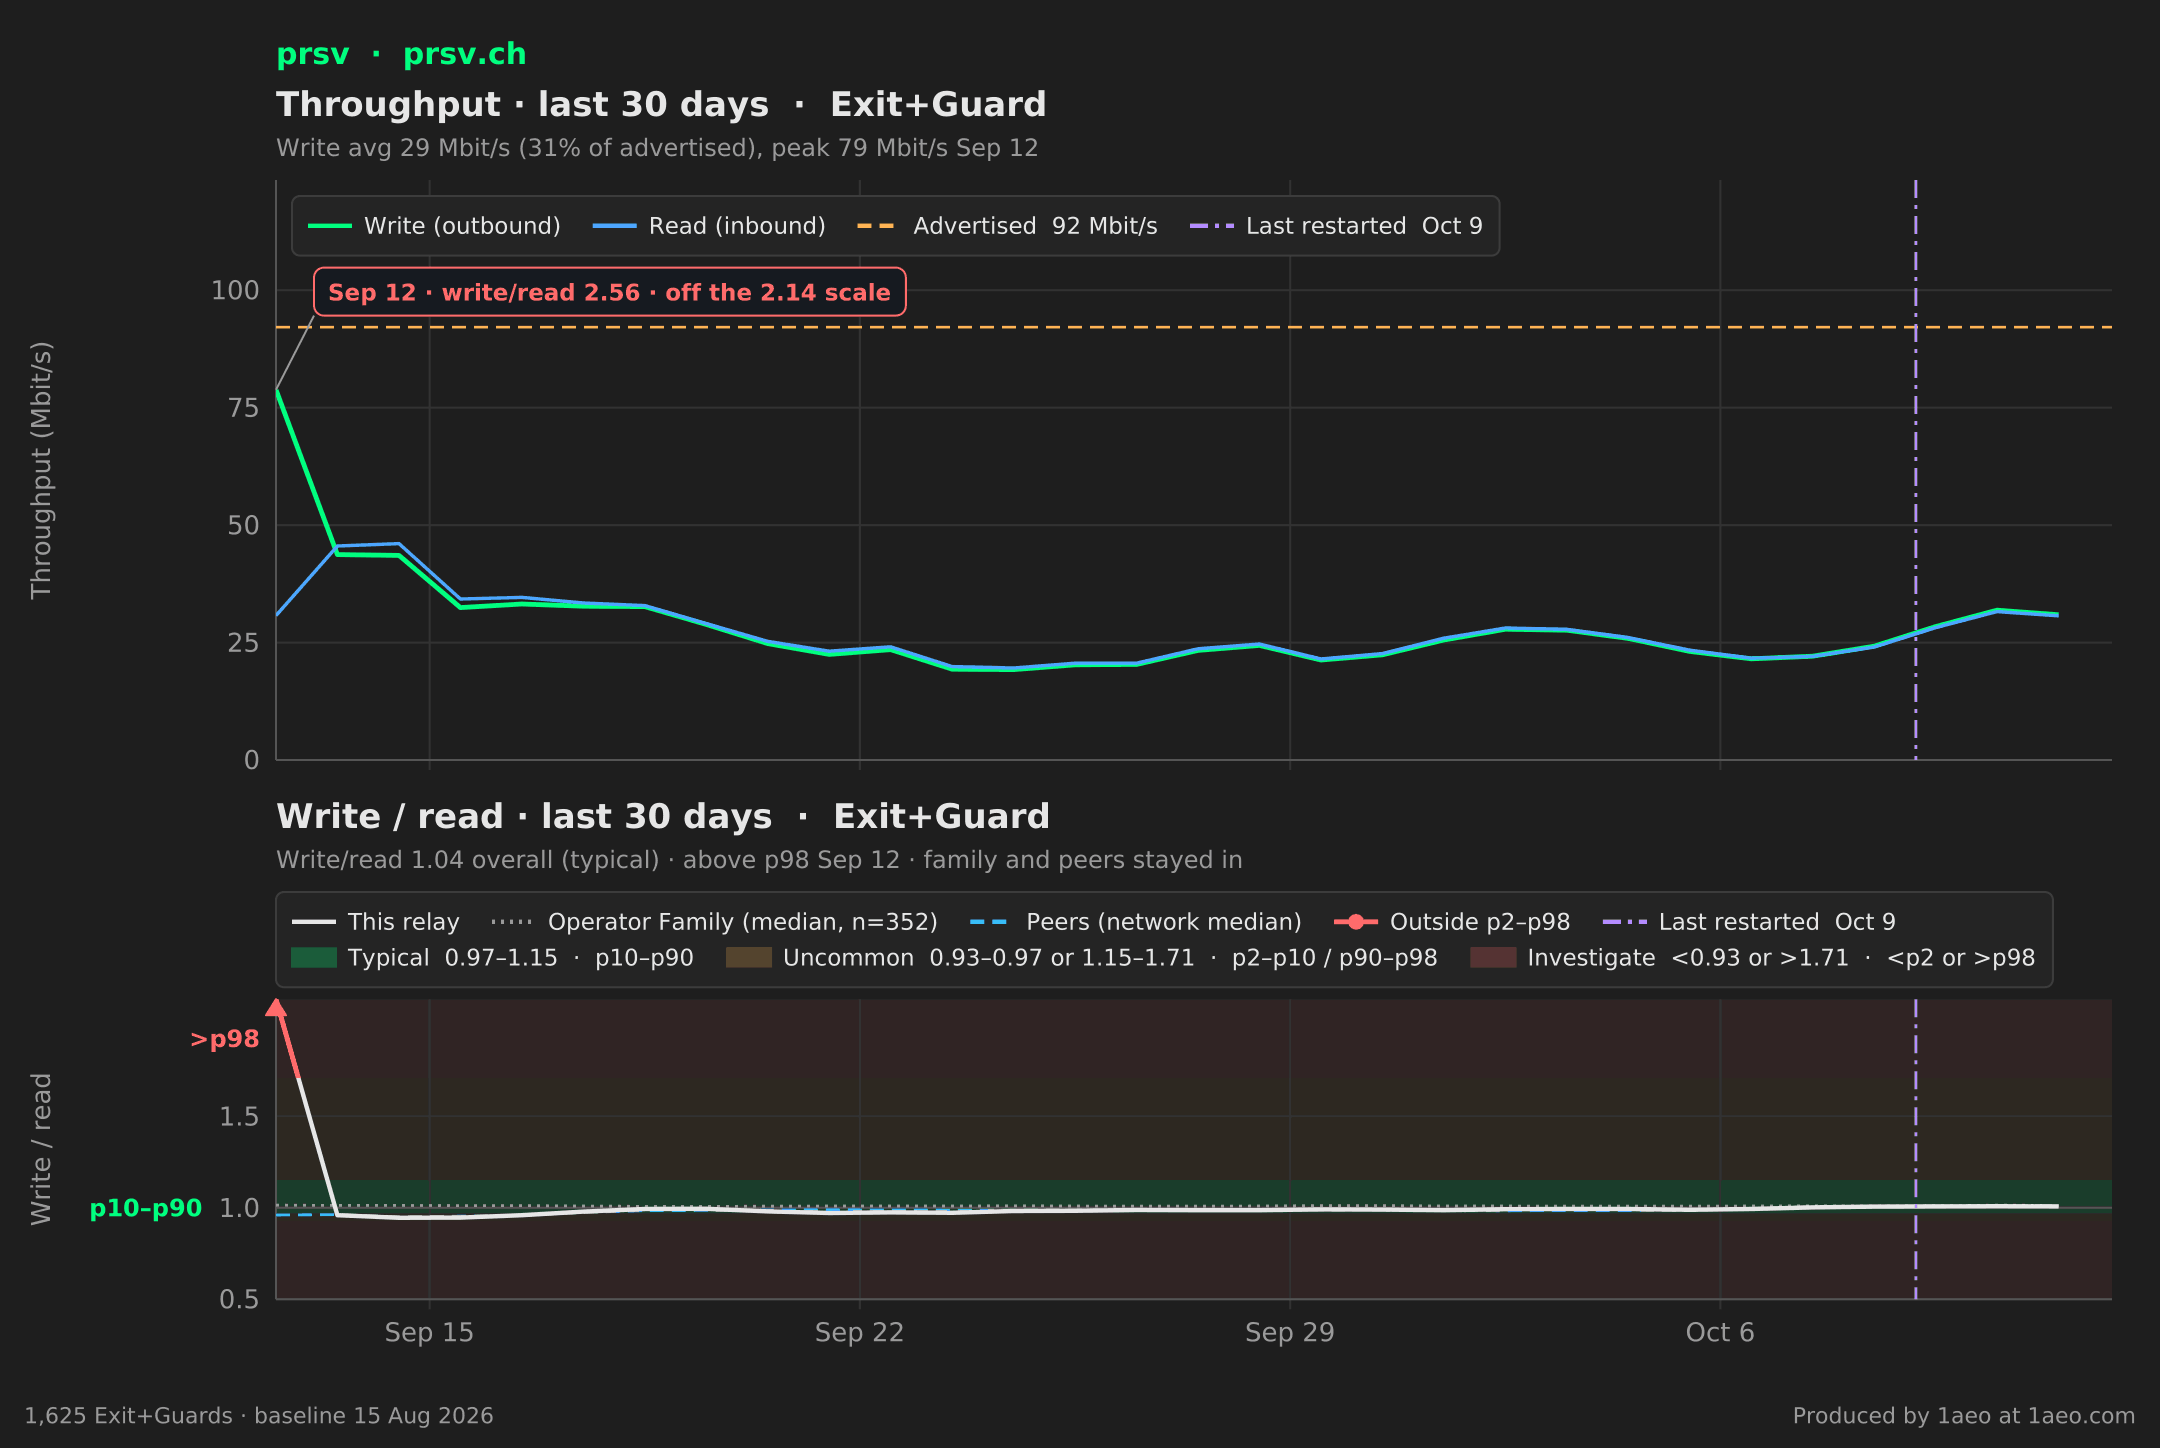Click the reddish 'Investigate' legend color swatch
Image resolution: width=2160 pixels, height=1448 pixels.
(1493, 958)
